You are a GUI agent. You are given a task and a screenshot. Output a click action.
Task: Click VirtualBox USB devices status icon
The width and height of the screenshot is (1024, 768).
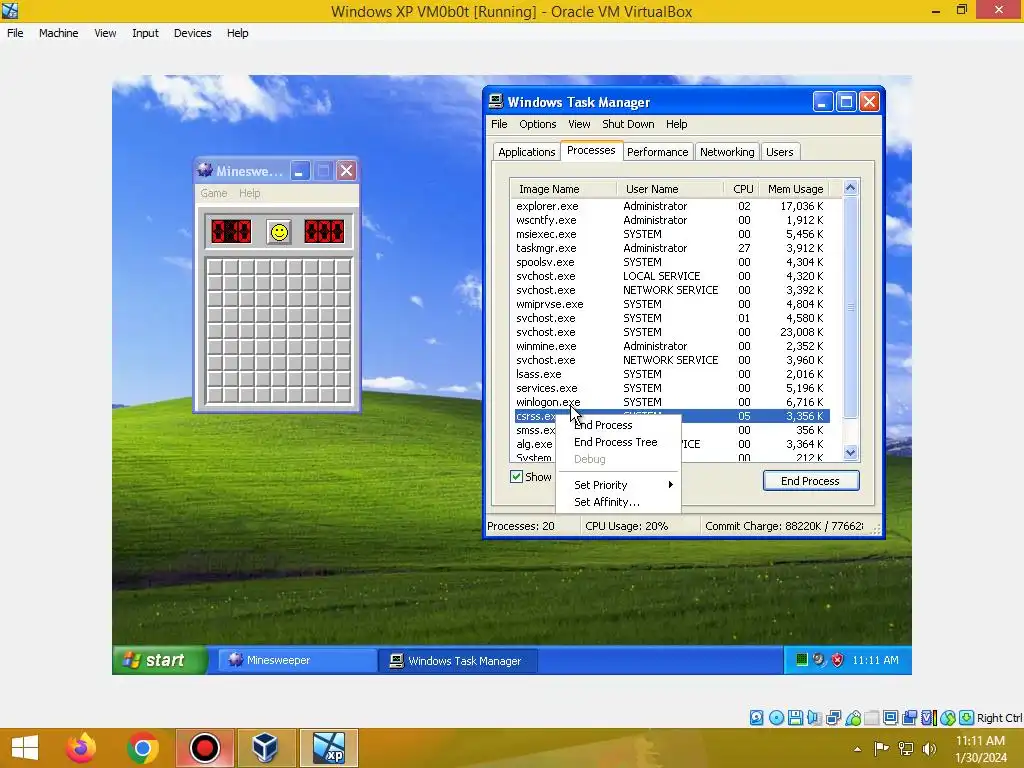click(853, 718)
